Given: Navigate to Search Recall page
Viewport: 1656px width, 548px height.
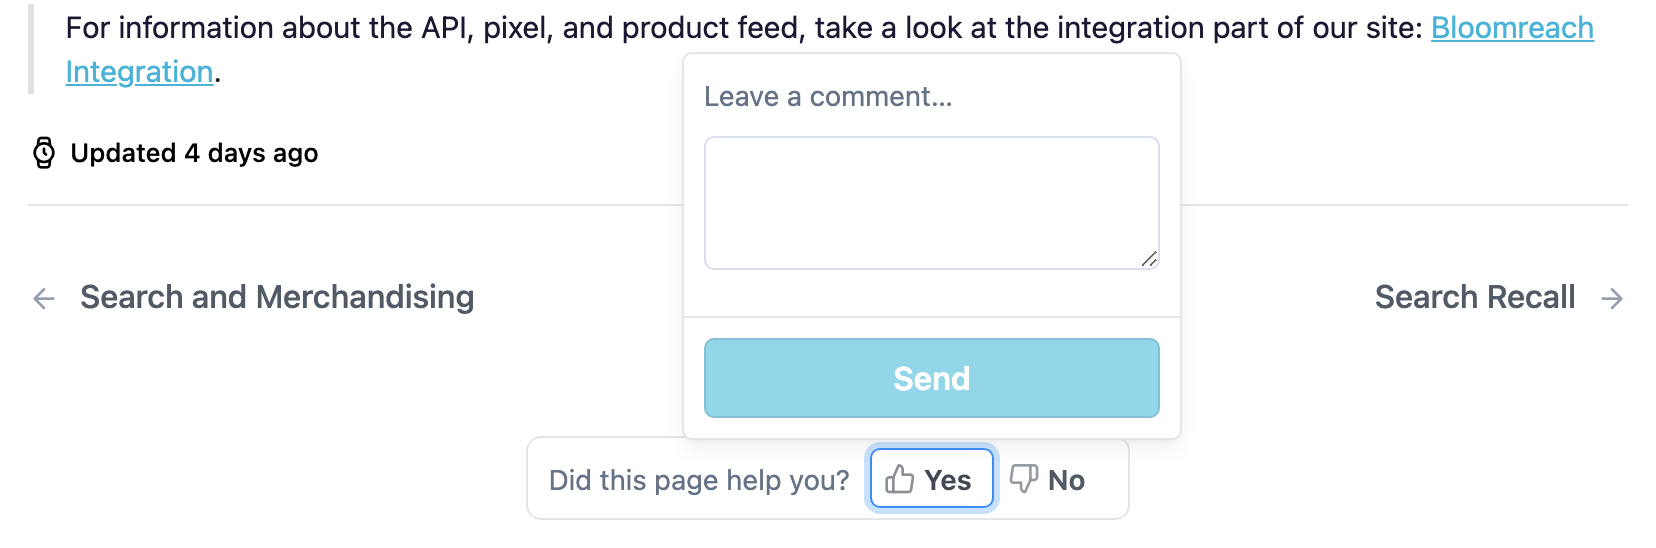Looking at the screenshot, I should (x=1474, y=297).
